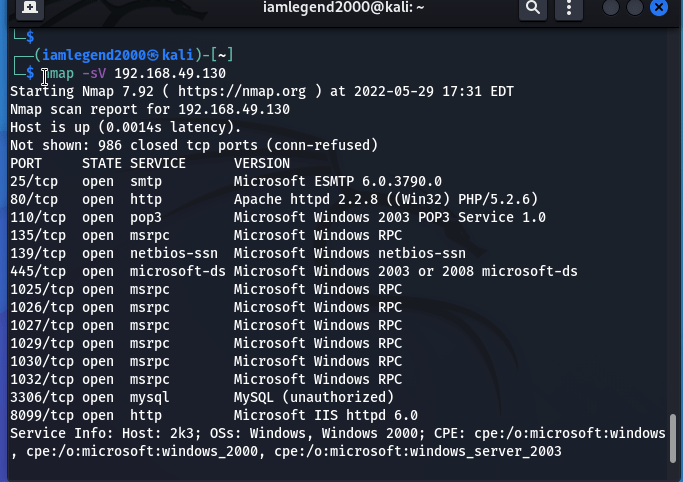Image resolution: width=683 pixels, height=482 pixels.
Task: Click the terminal search magnifier icon
Action: pyautogui.click(x=532, y=8)
